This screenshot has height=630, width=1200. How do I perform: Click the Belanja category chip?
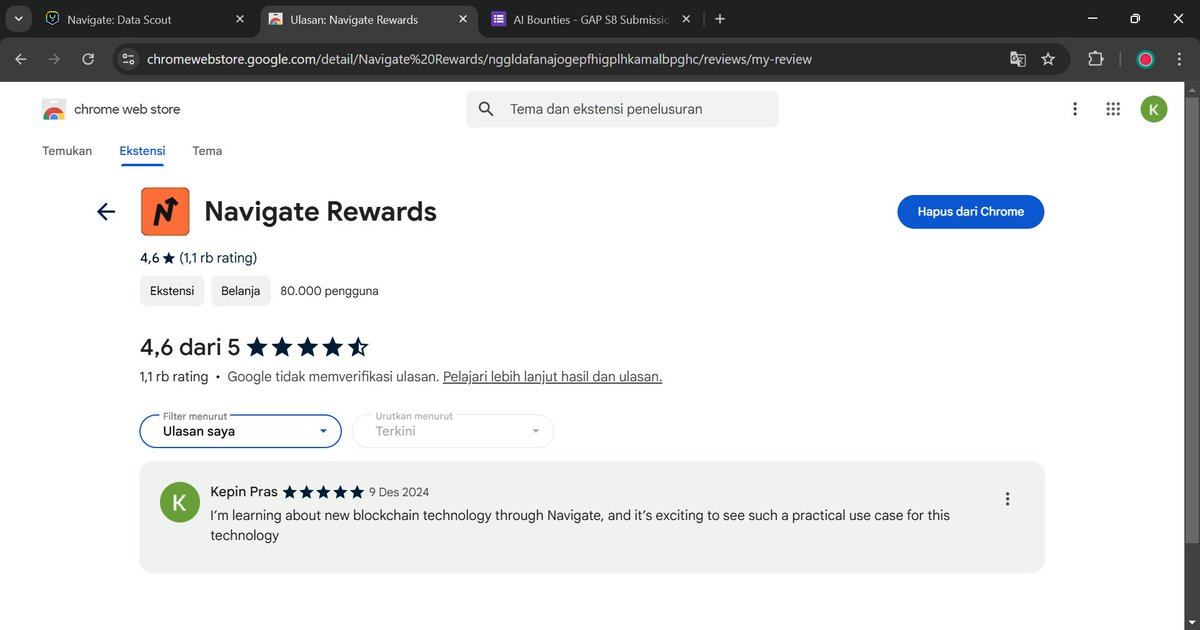pyautogui.click(x=241, y=291)
